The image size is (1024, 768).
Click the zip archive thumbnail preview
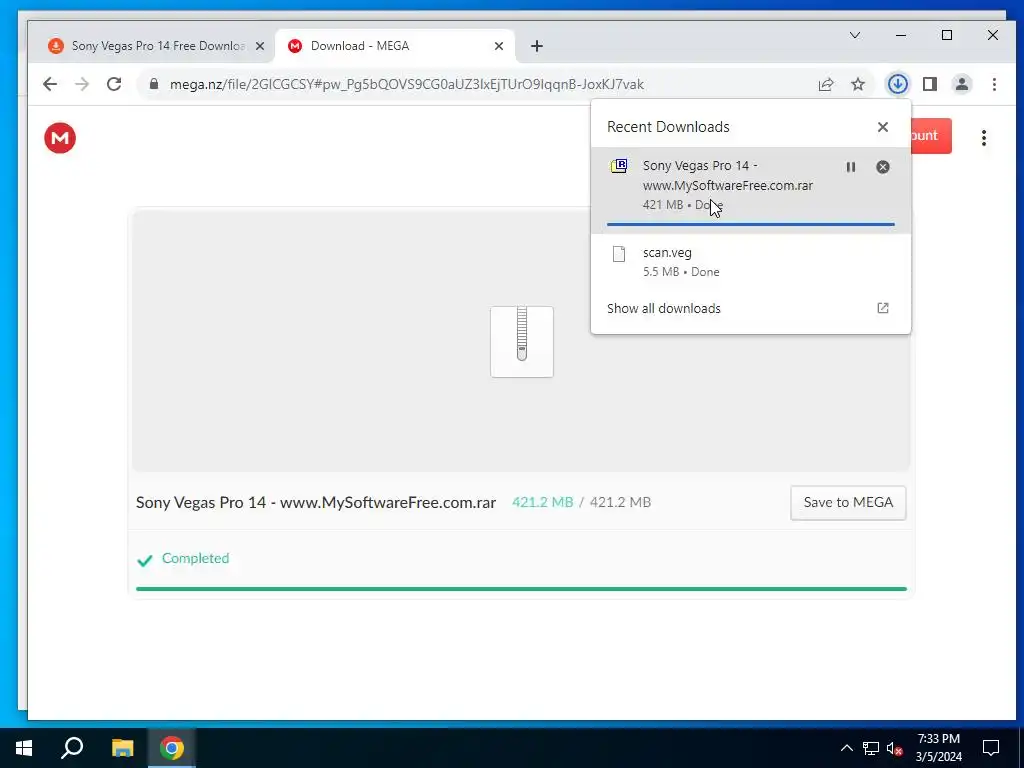click(x=522, y=342)
